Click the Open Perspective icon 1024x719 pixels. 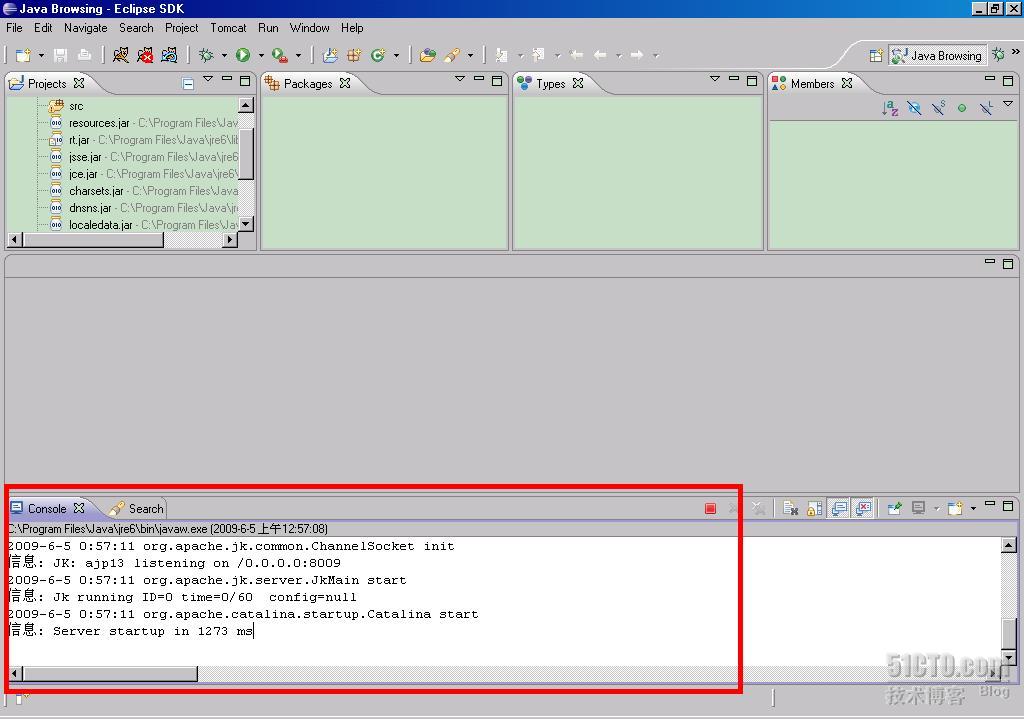click(x=876, y=55)
